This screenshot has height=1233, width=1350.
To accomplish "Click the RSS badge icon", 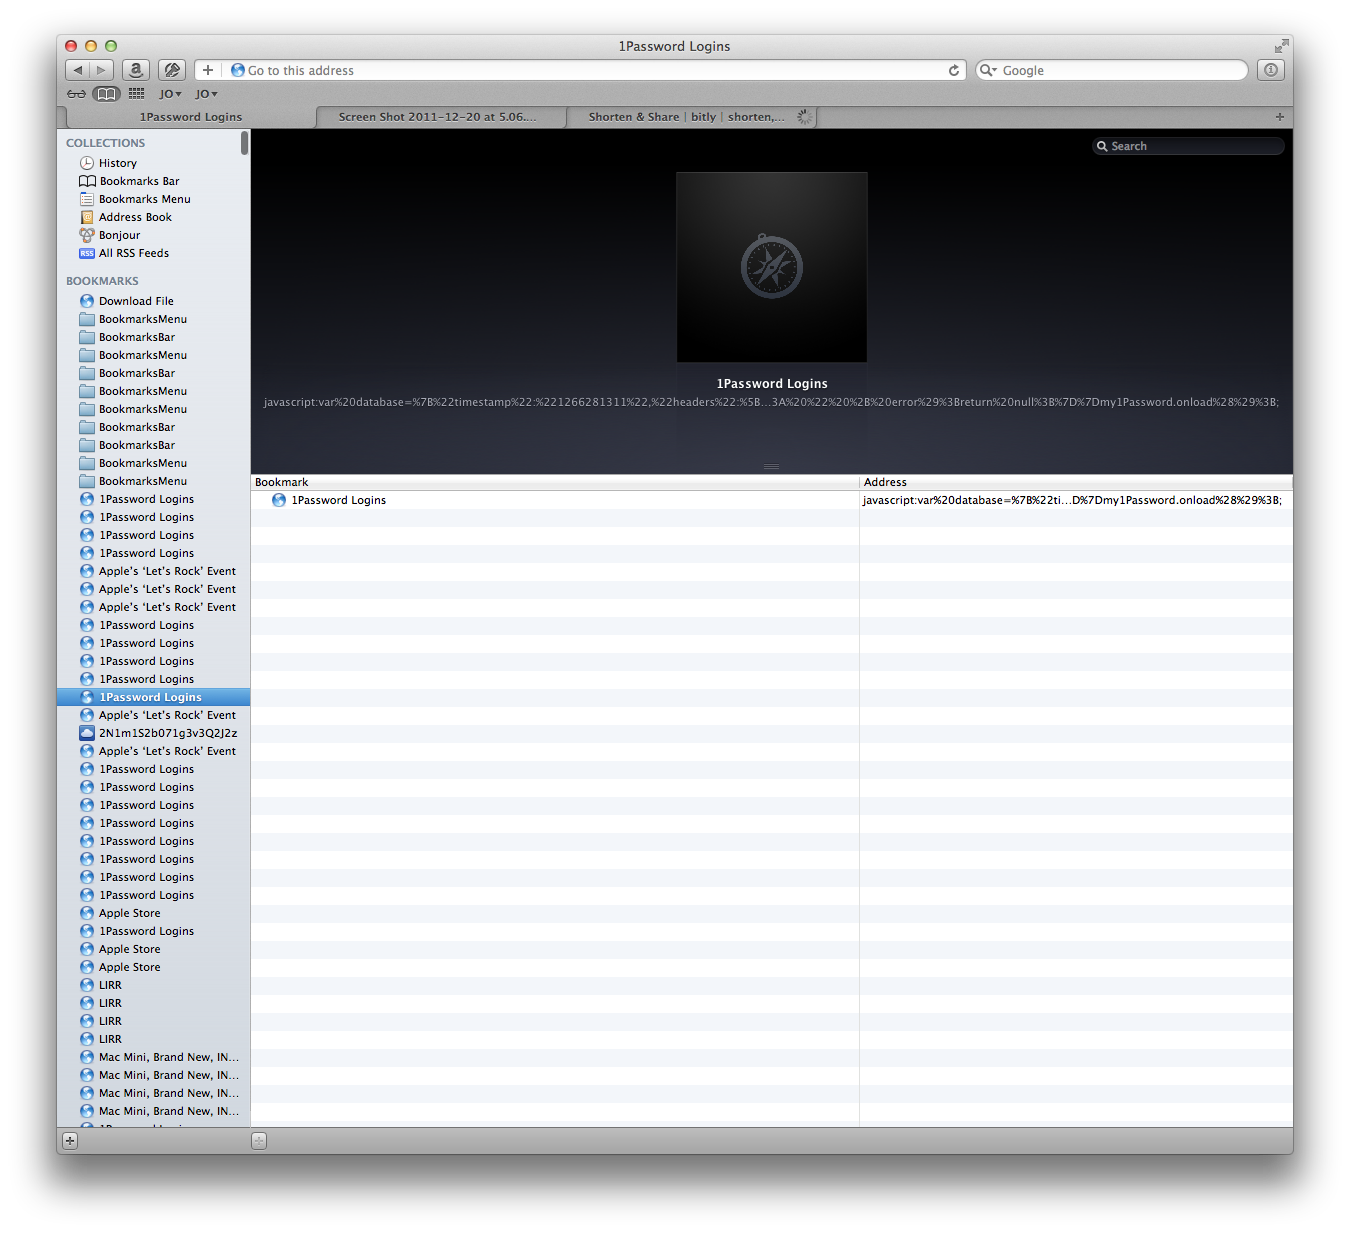I will click(87, 253).
